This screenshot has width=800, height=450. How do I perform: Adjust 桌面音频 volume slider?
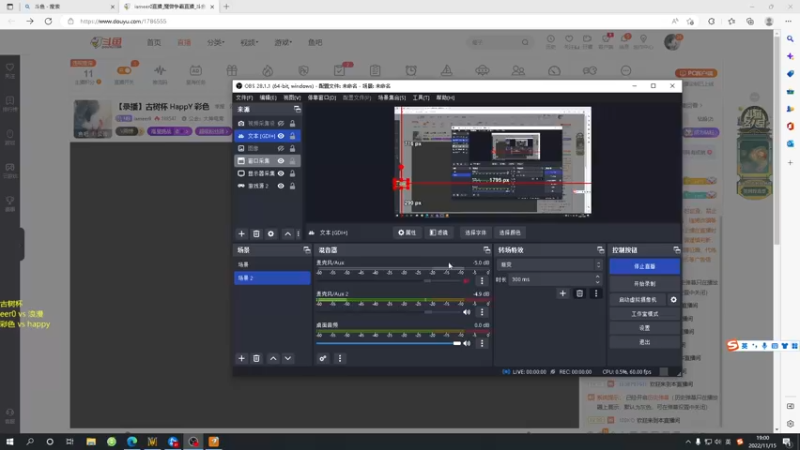(x=389, y=343)
